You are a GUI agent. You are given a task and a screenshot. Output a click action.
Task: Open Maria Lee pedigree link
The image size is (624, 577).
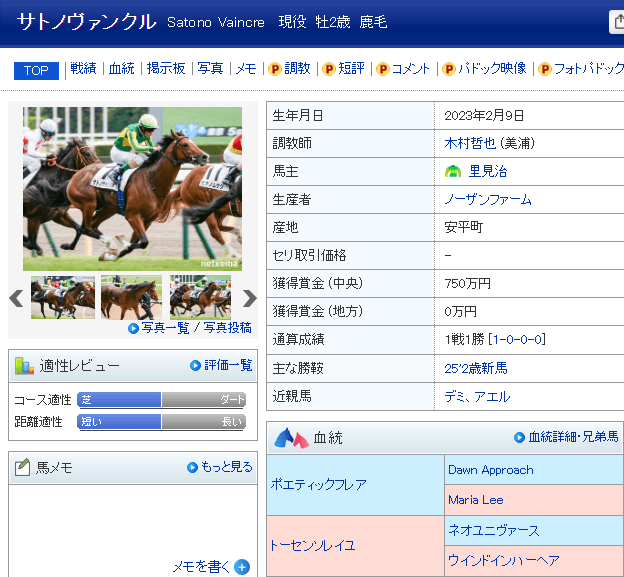point(476,500)
